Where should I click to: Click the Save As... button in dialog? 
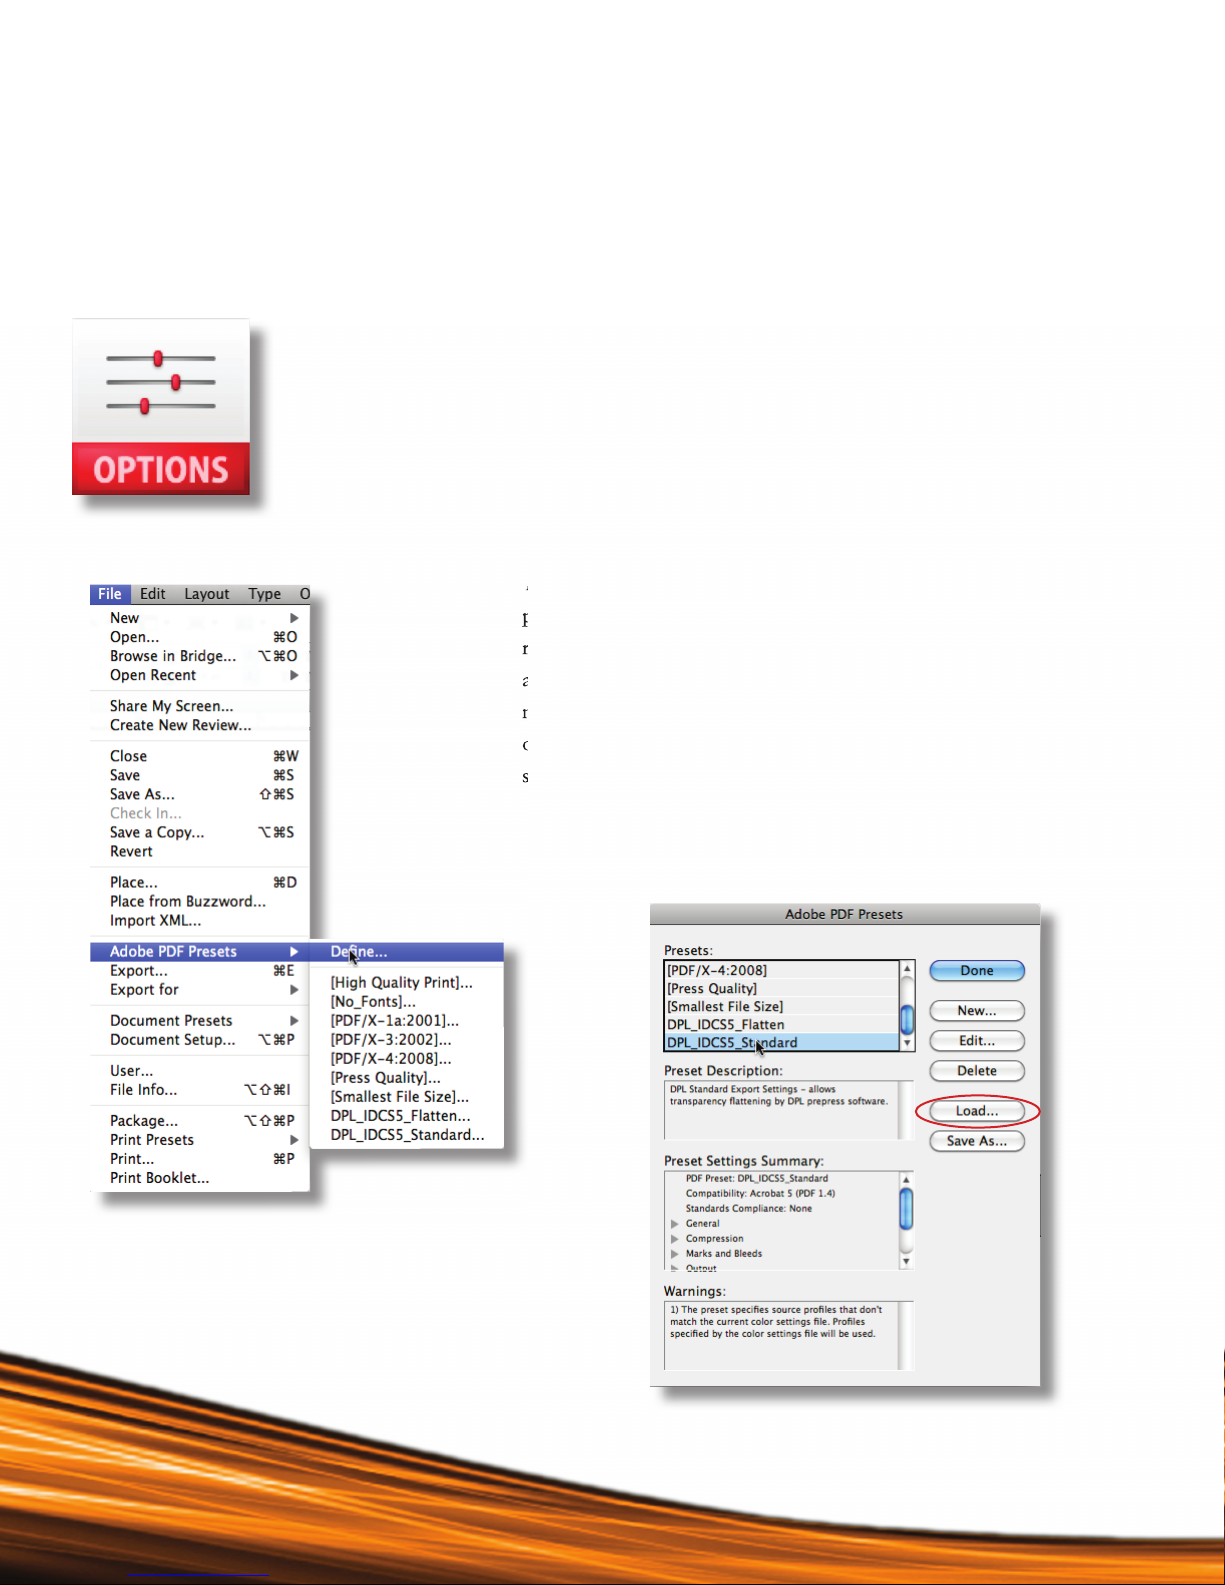click(977, 1140)
